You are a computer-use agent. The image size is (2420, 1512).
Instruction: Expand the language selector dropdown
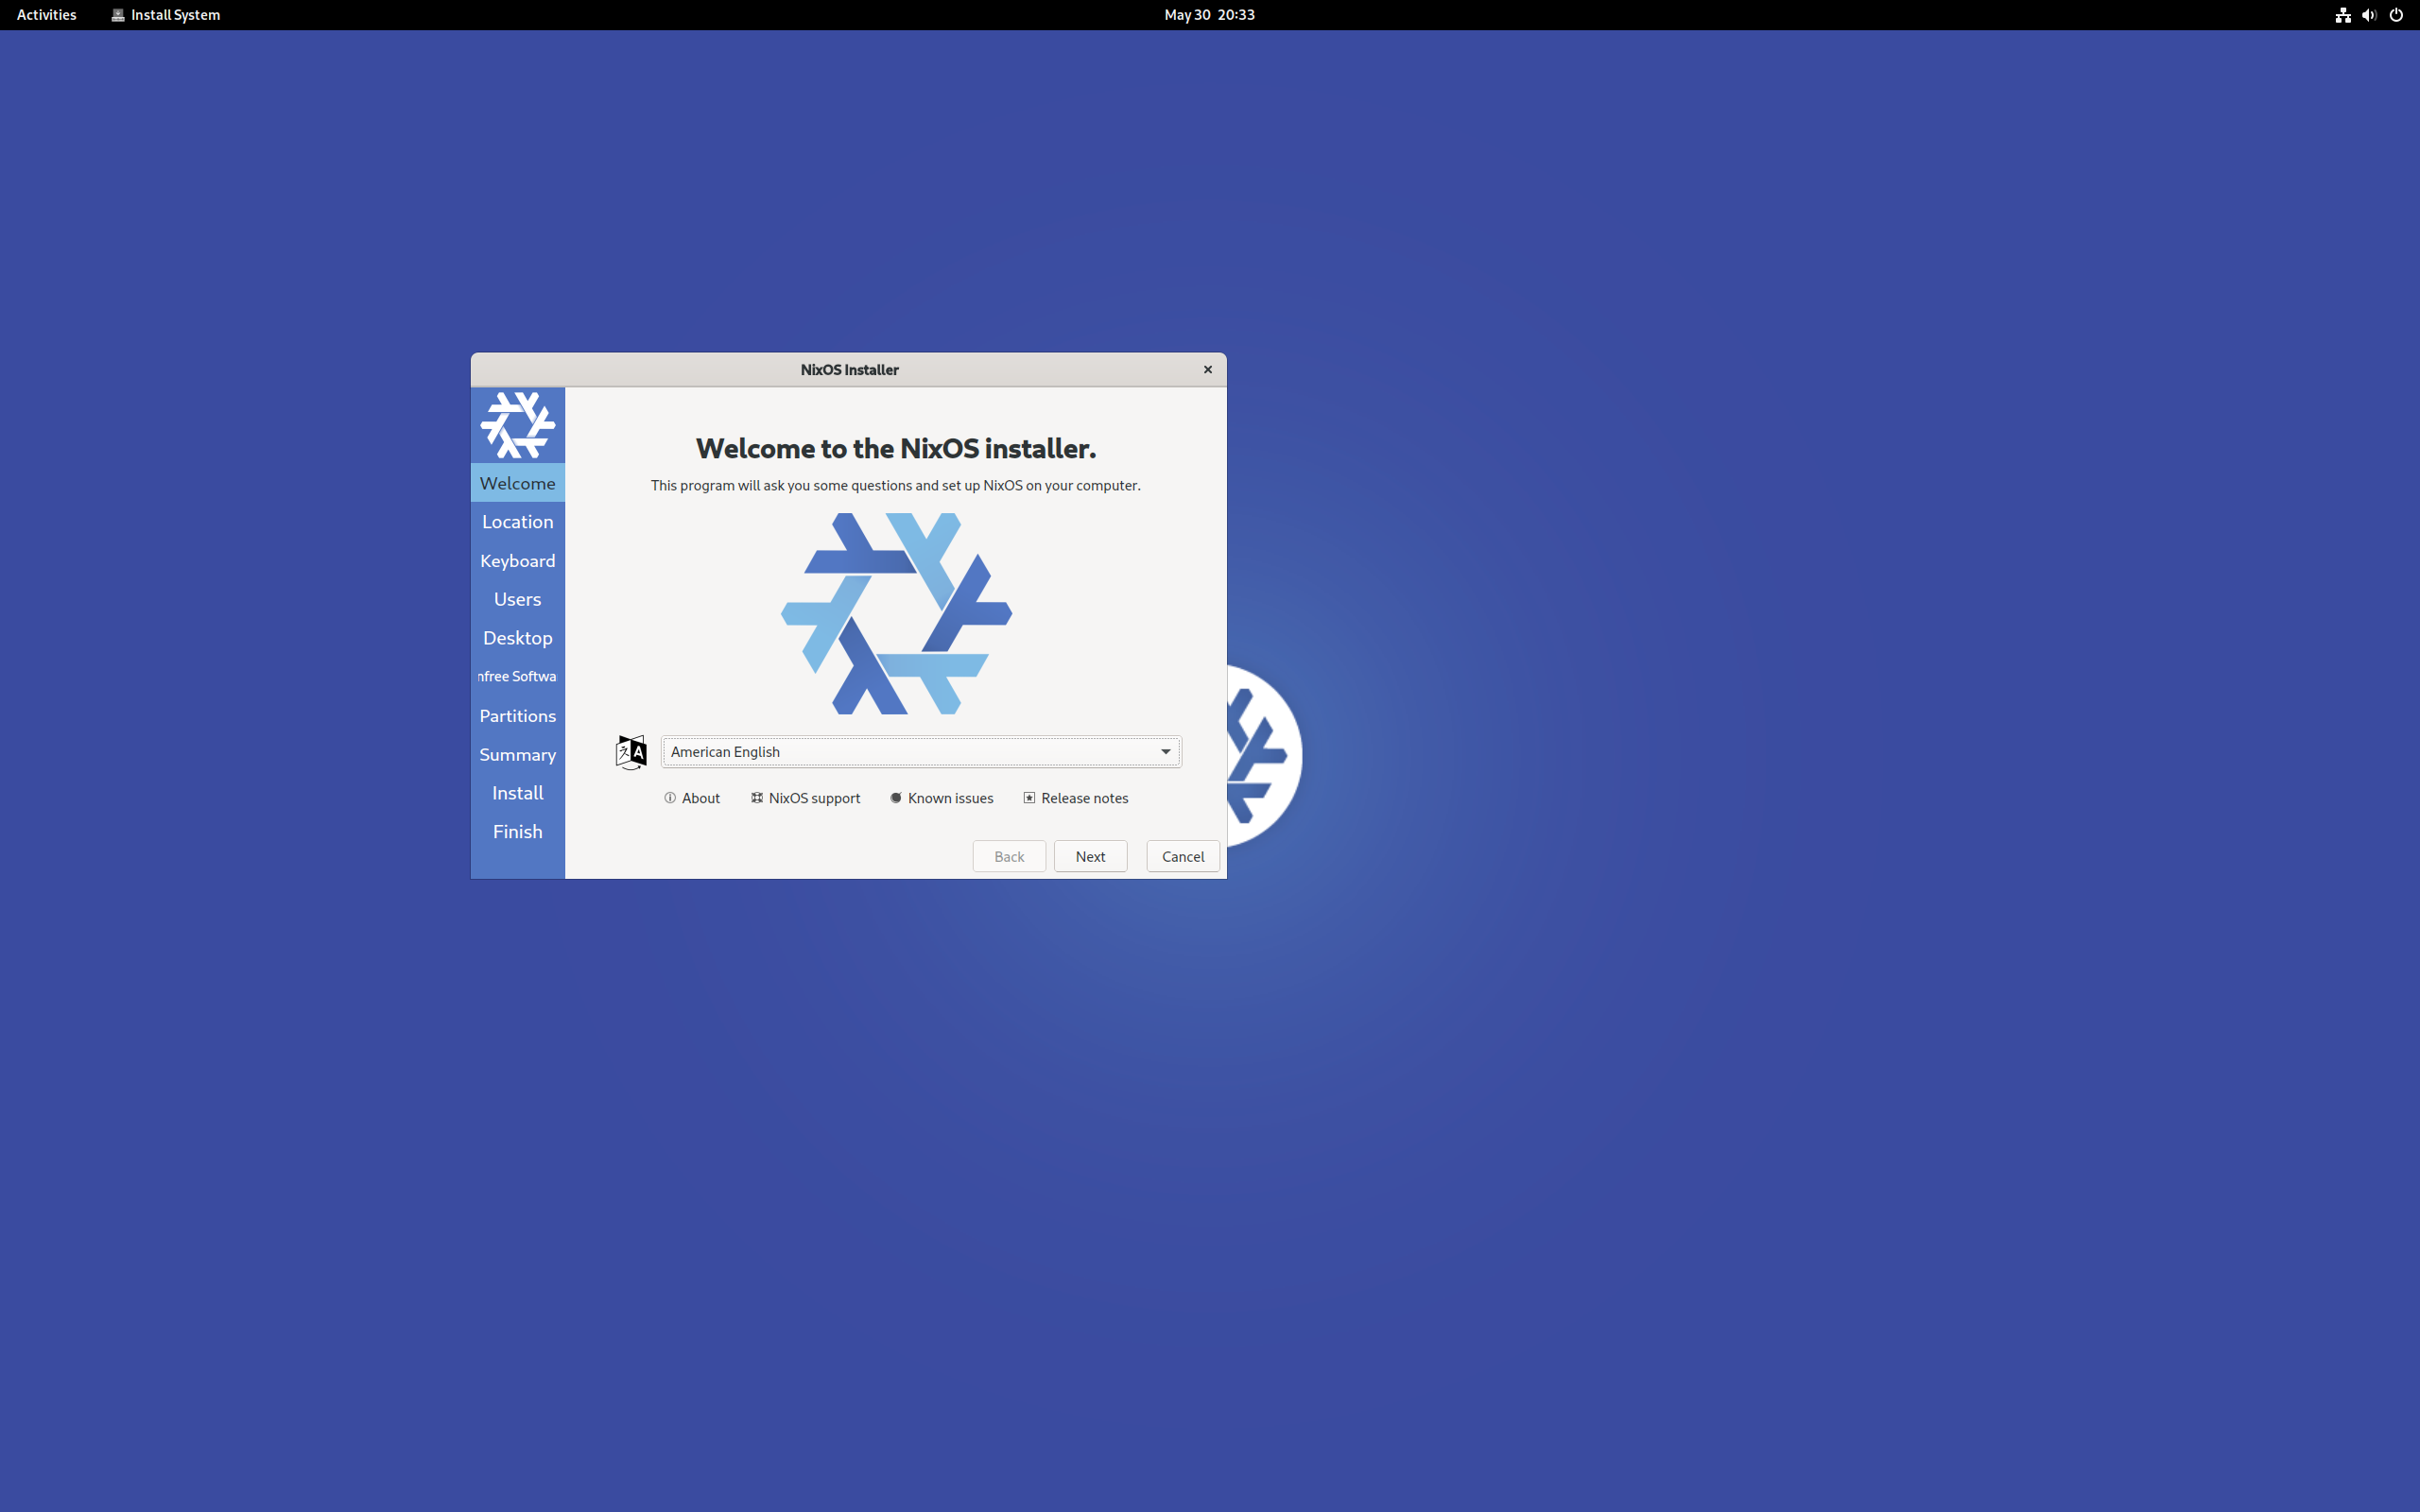(1164, 750)
